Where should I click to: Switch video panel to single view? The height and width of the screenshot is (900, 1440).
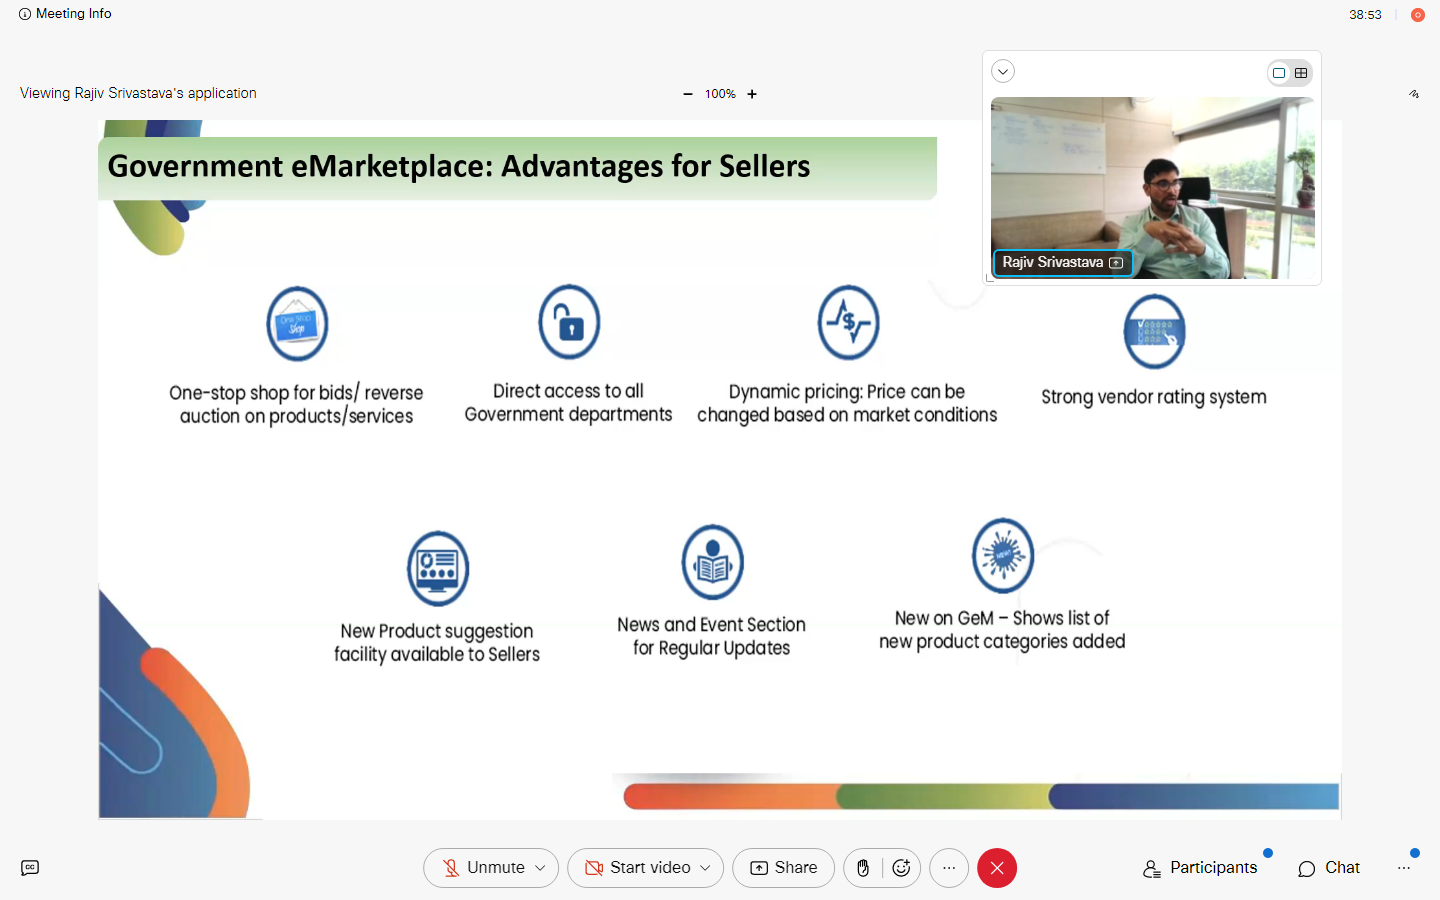1279,73
